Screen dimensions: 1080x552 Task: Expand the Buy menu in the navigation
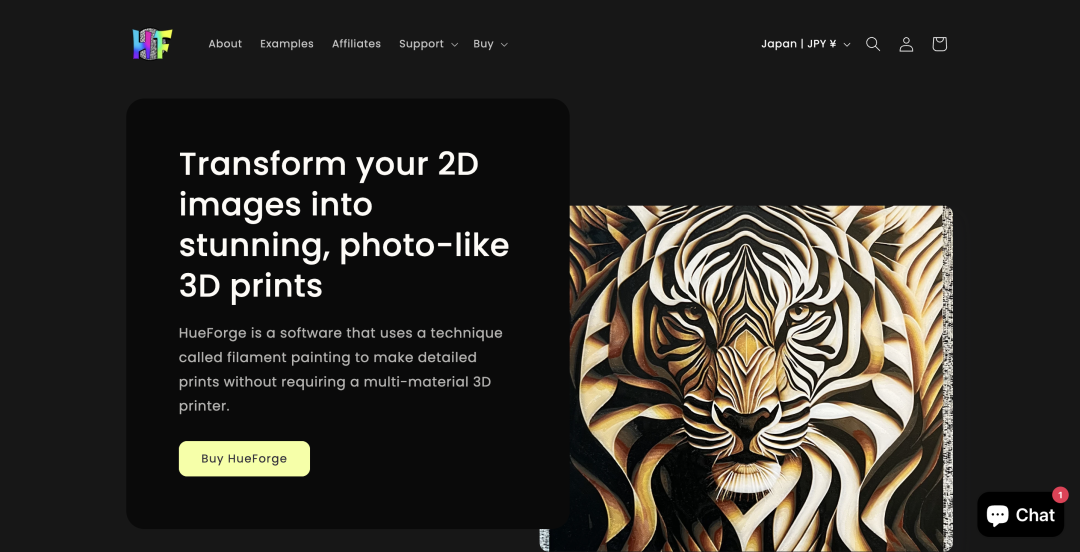(484, 44)
